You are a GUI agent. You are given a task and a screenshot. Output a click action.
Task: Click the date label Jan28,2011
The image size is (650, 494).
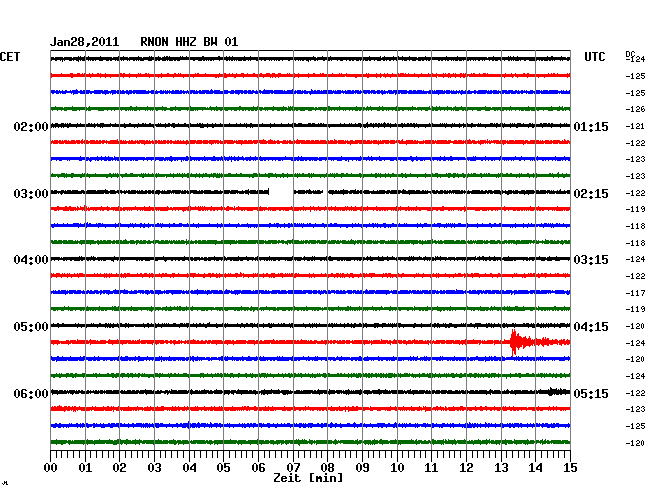tap(85, 42)
